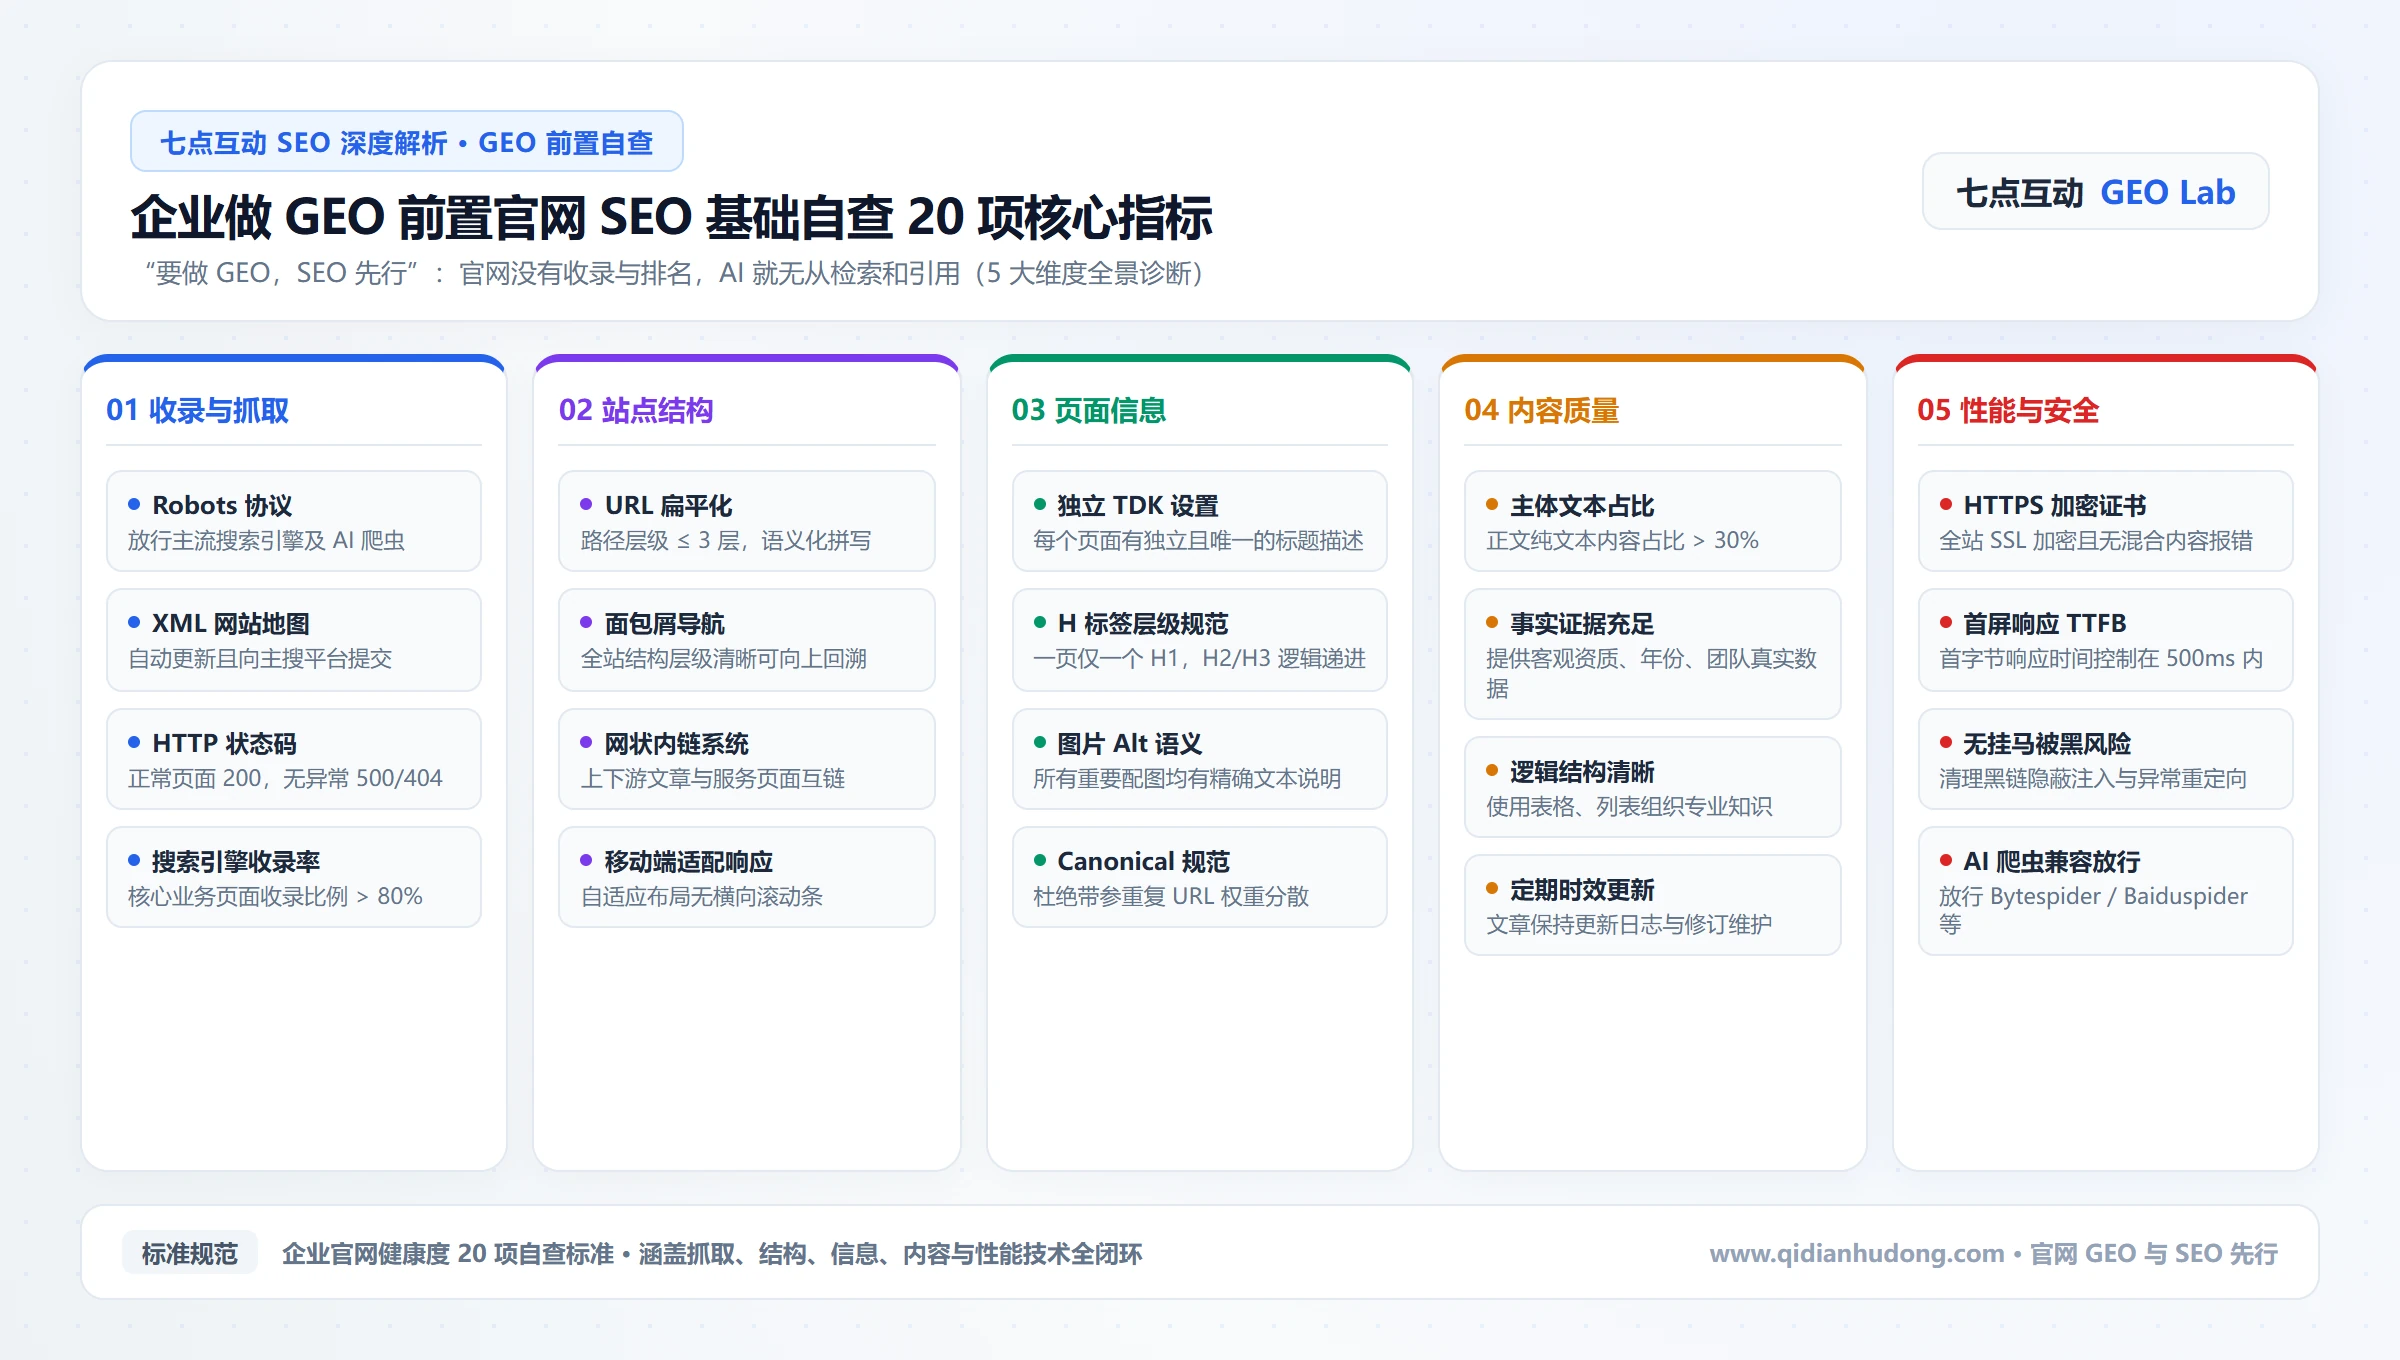Select the 七点互动 SEO 深度解析 tag label
Viewport: 2400px width, 1360px height.
pyautogui.click(x=406, y=142)
